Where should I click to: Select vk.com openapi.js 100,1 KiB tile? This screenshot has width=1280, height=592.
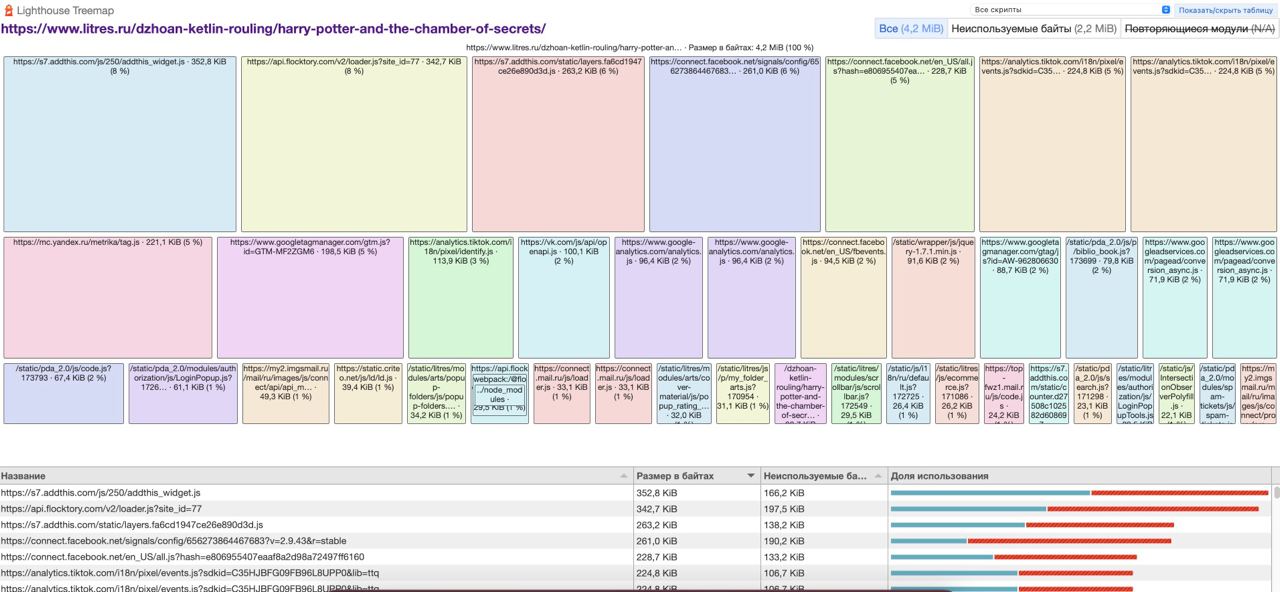[x=564, y=297]
